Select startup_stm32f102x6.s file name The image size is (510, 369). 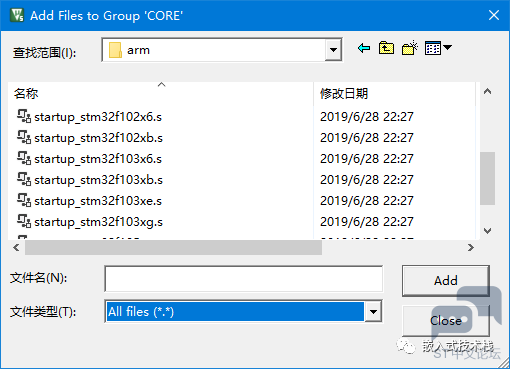click(x=98, y=117)
